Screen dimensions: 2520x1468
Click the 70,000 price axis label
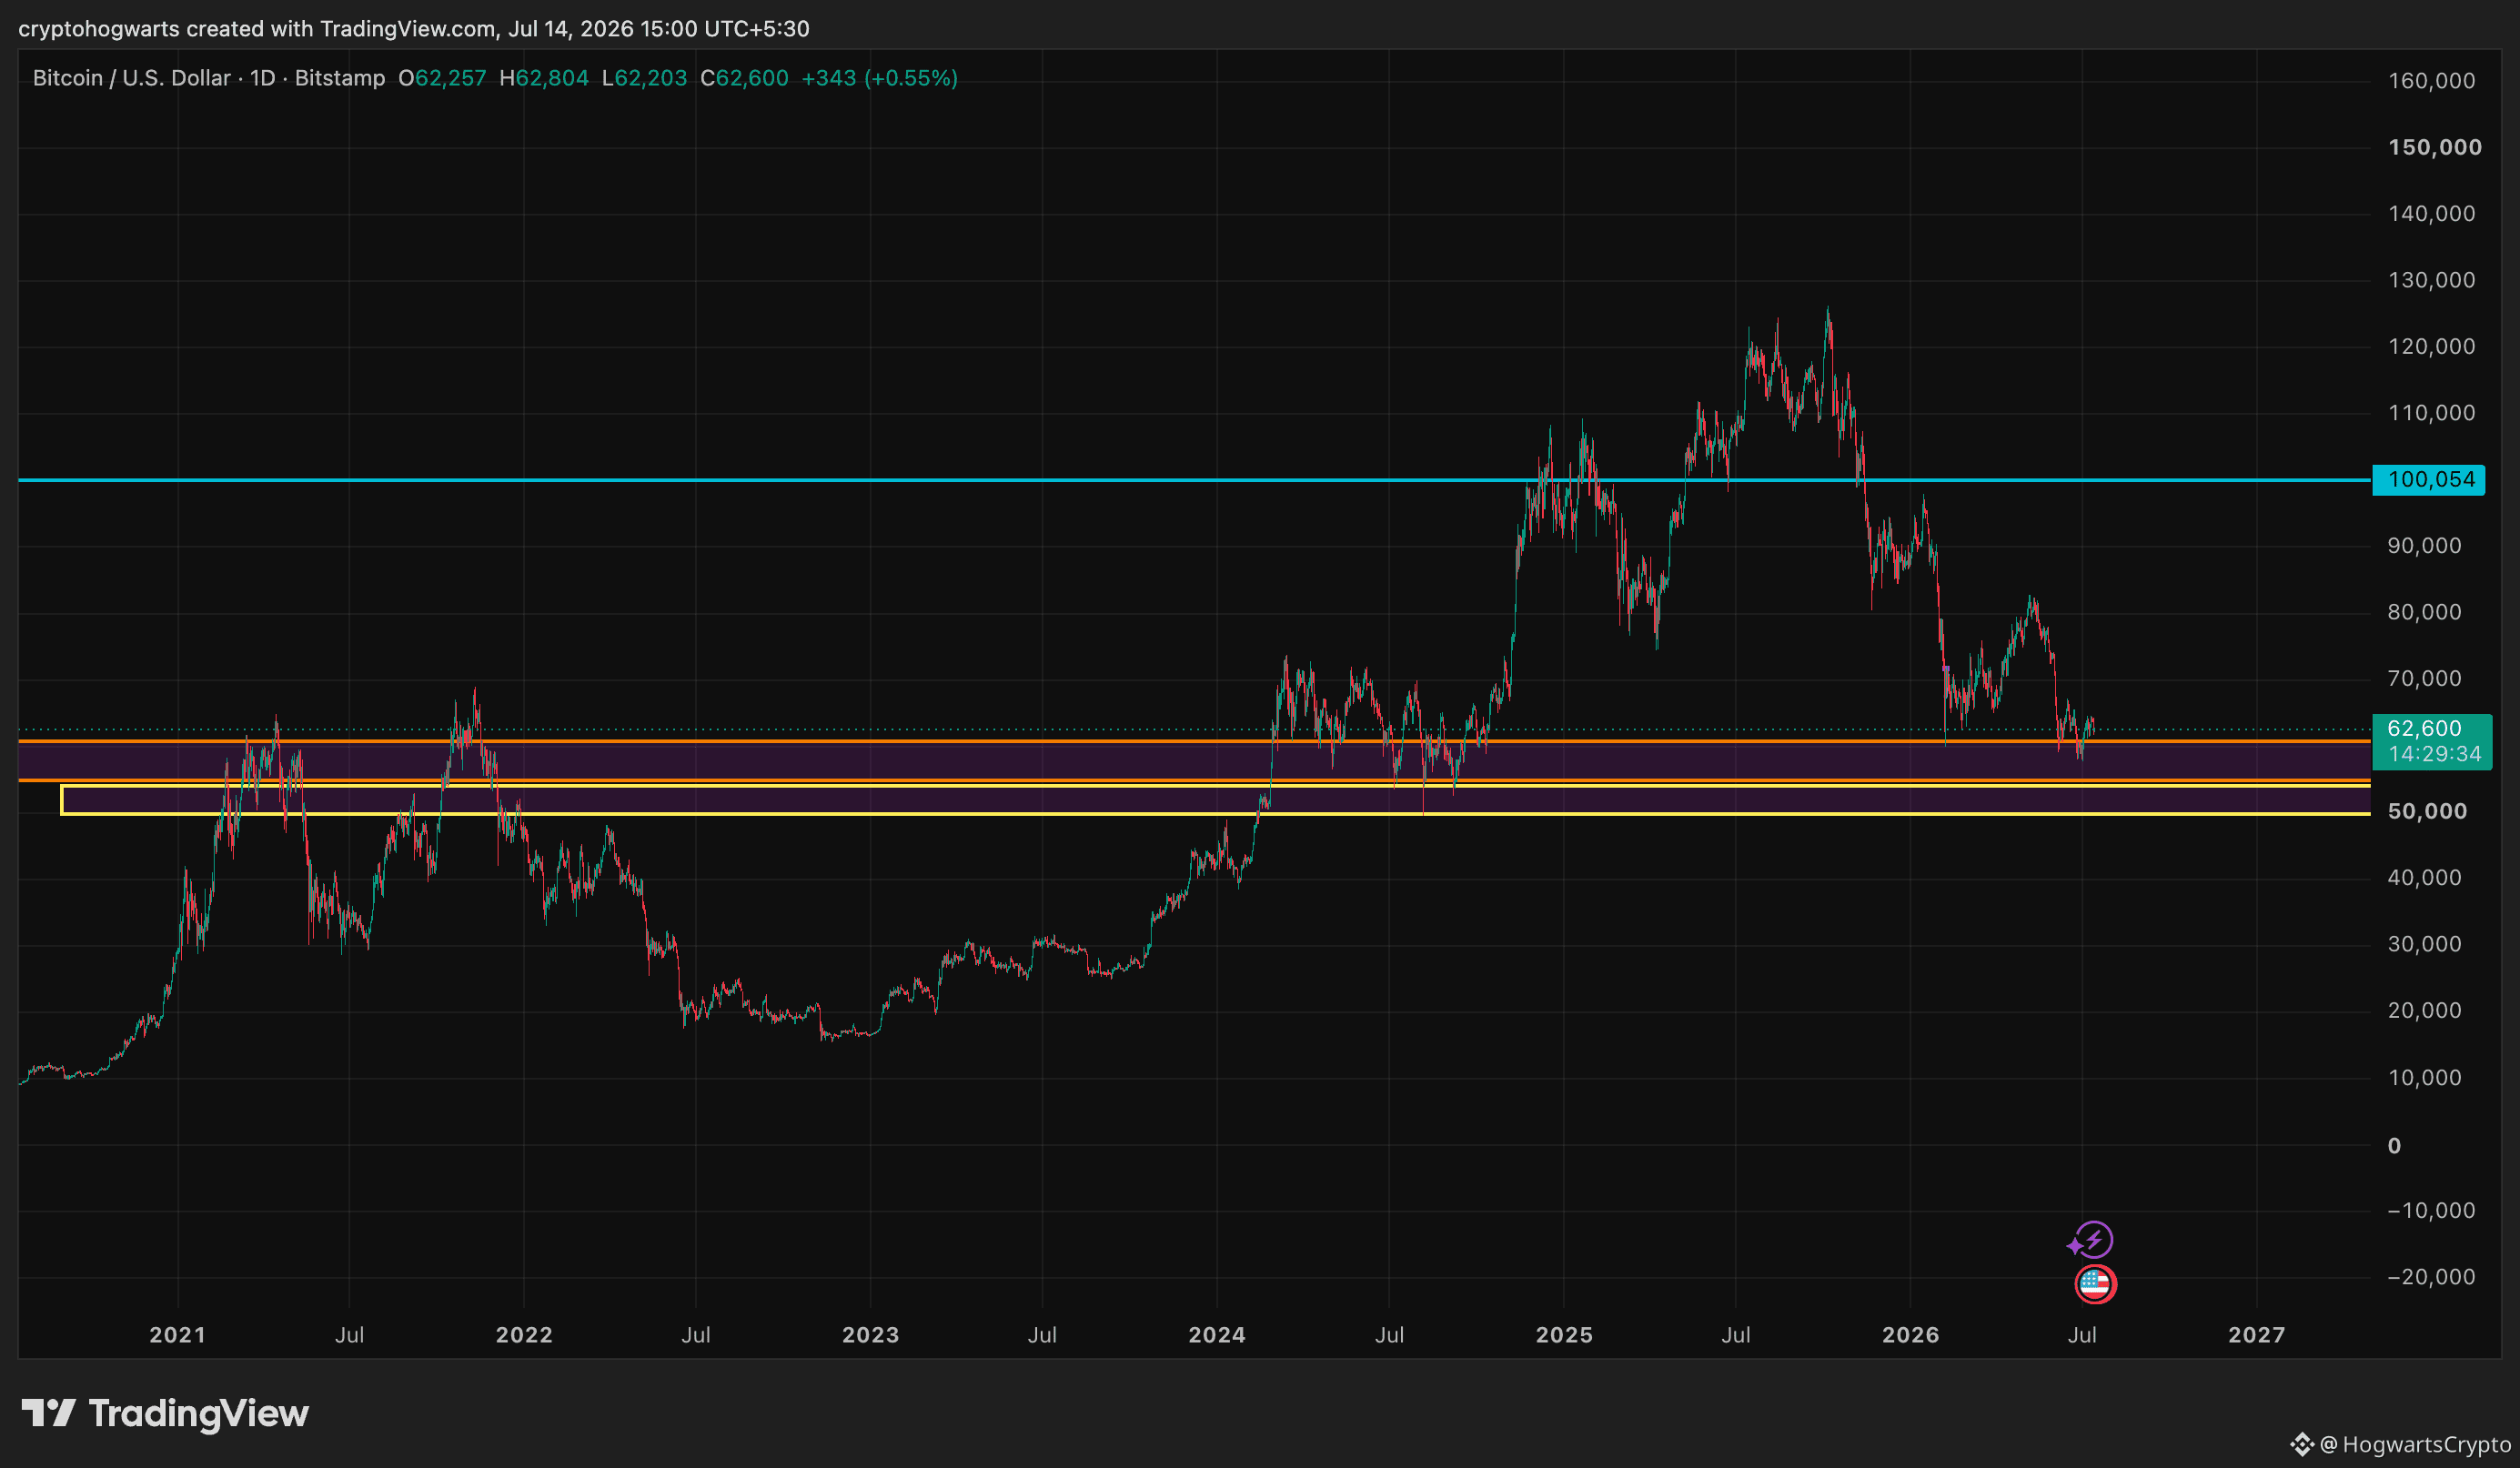2425,679
